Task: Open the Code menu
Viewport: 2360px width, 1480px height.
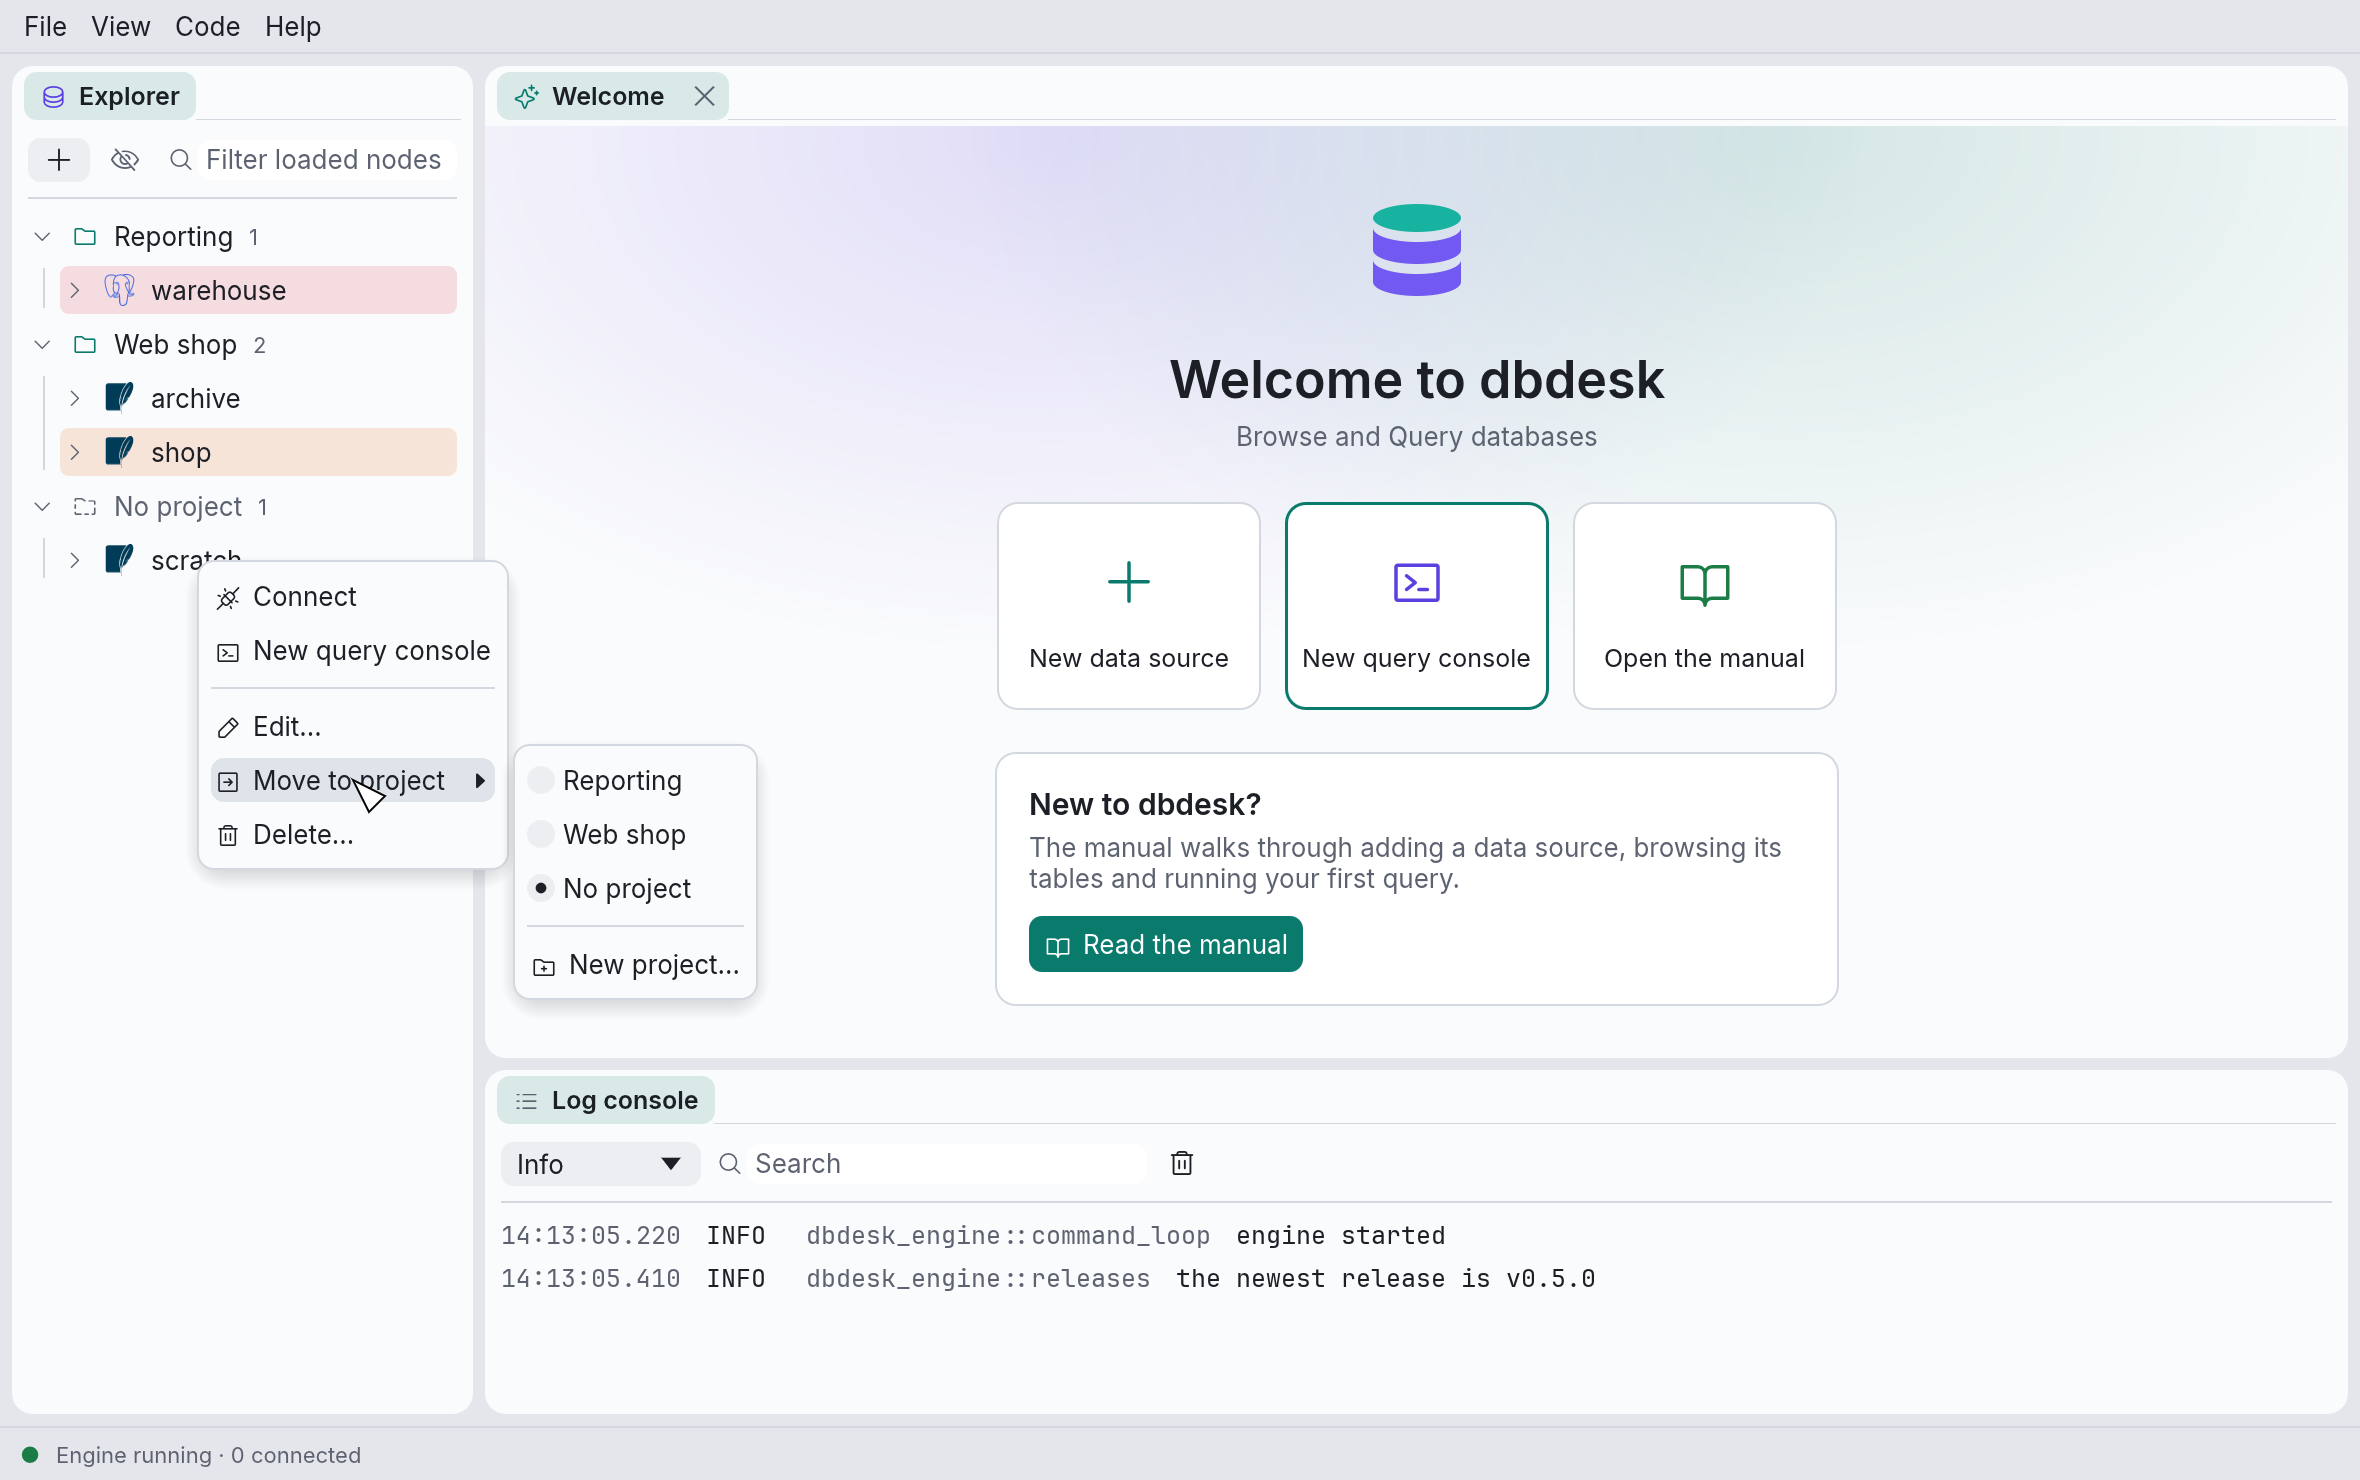Action: pos(207,26)
